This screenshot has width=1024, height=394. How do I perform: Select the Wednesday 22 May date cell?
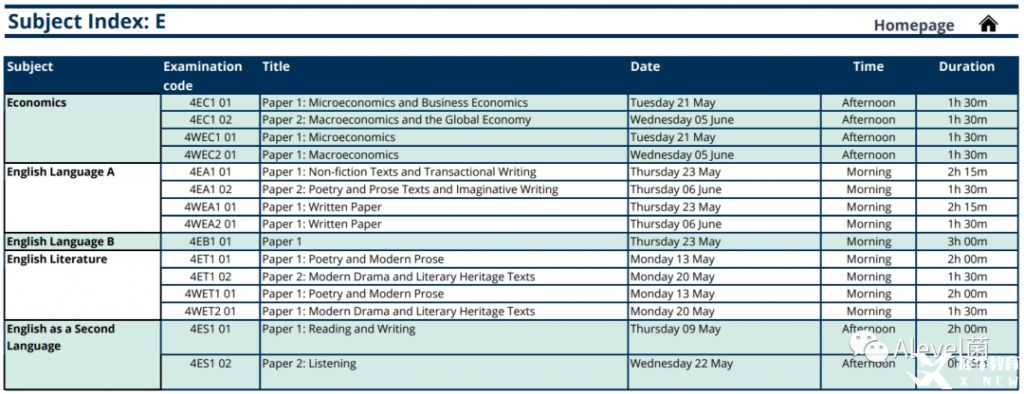(x=724, y=372)
